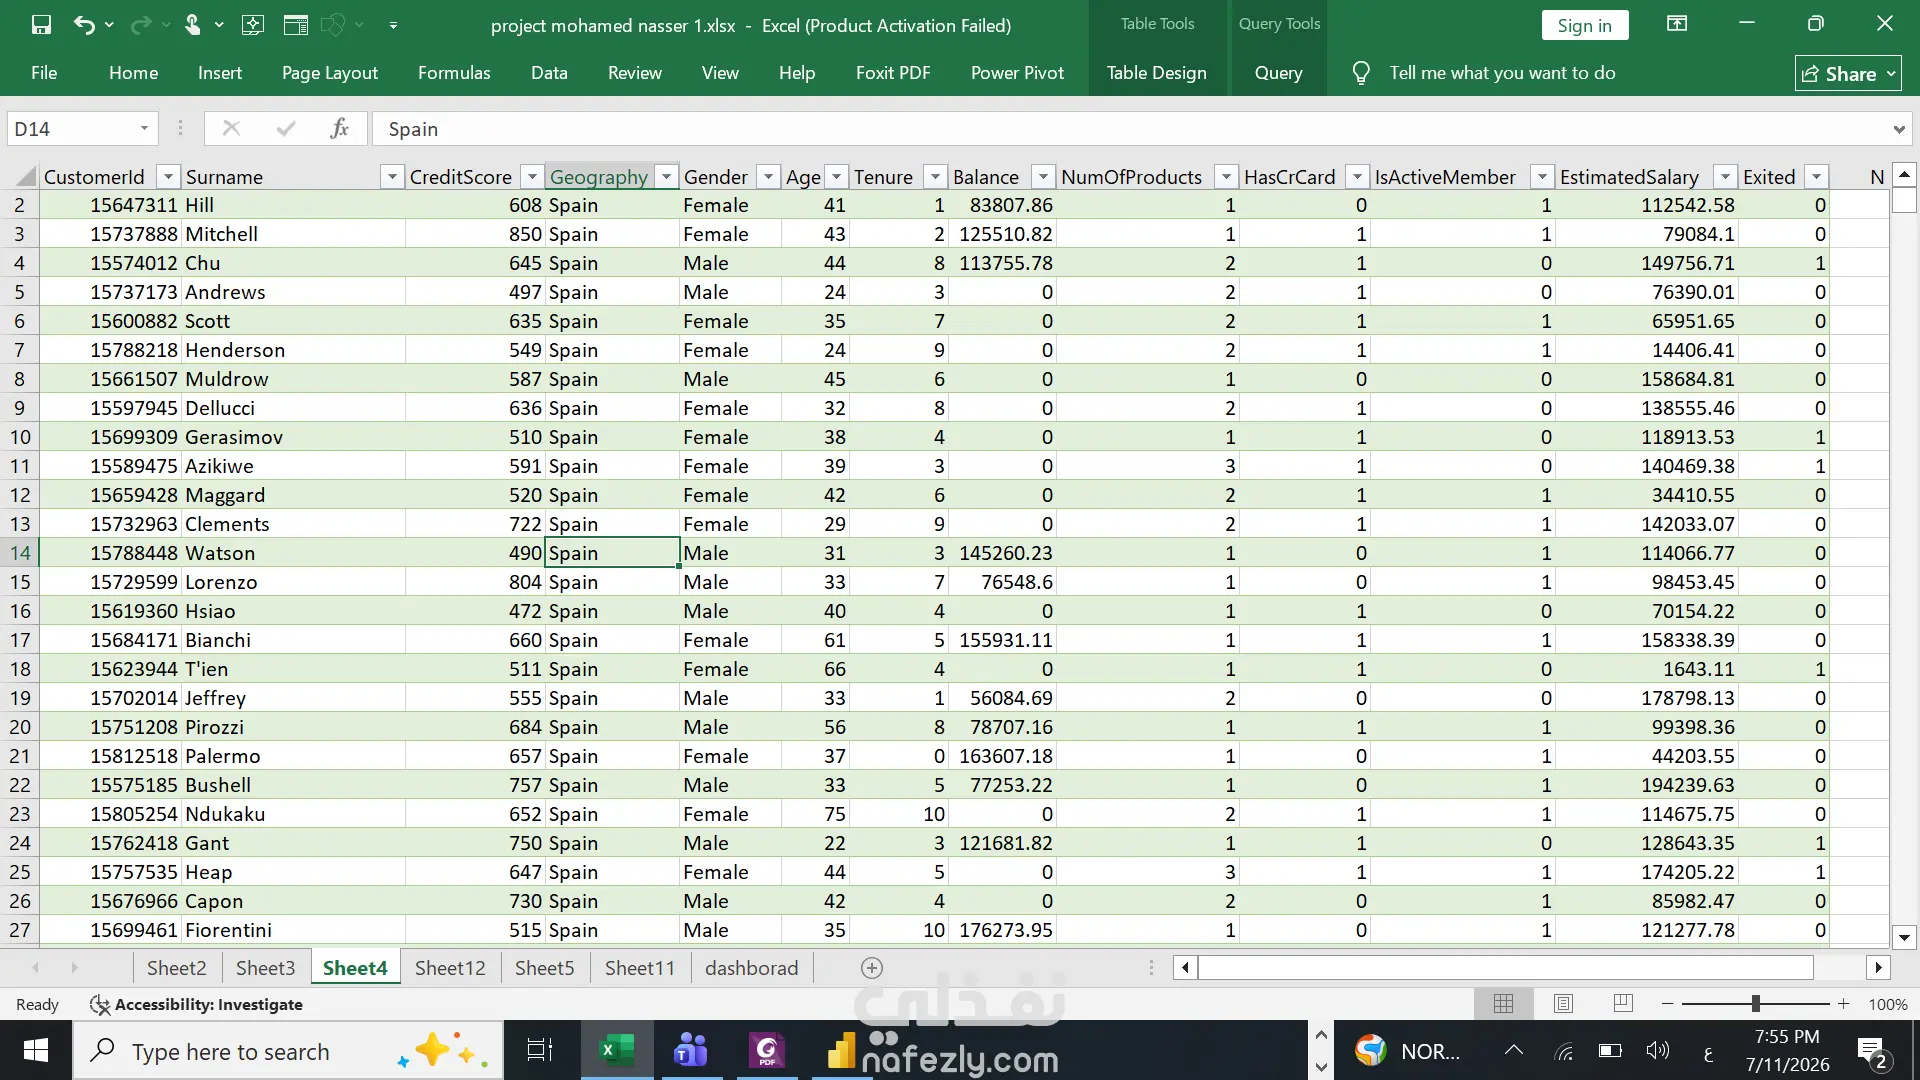Screen dimensions: 1920x1080
Task: Click the Select All corner triangle
Action: coord(25,177)
